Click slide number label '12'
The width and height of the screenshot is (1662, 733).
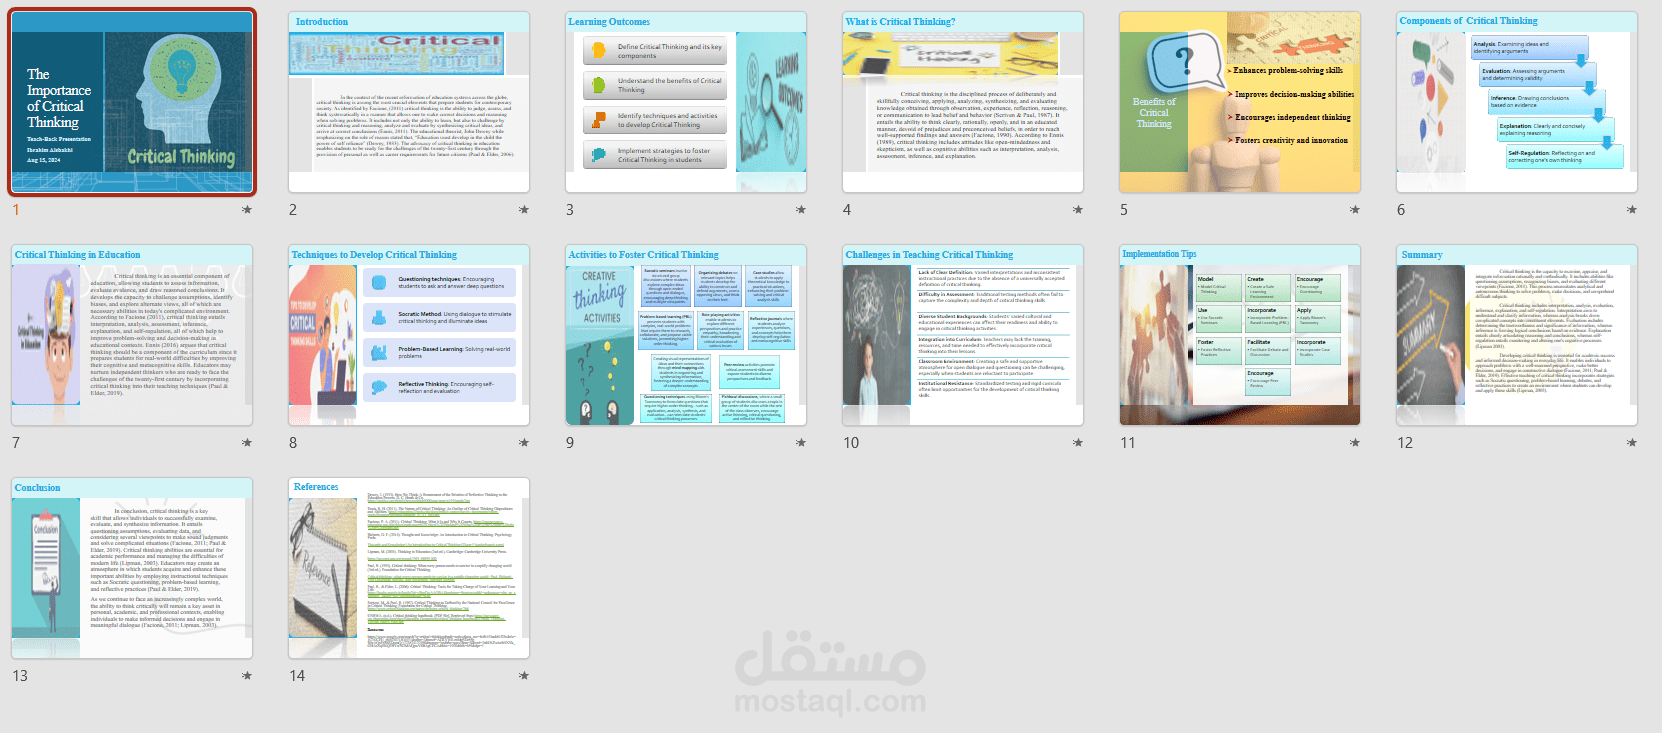[1405, 443]
